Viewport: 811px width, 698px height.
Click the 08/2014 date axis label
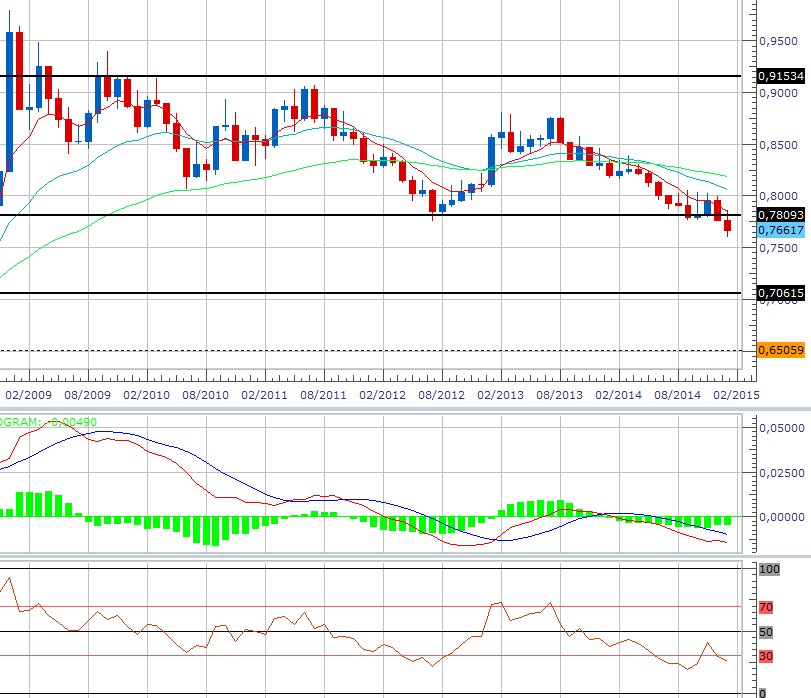(678, 395)
